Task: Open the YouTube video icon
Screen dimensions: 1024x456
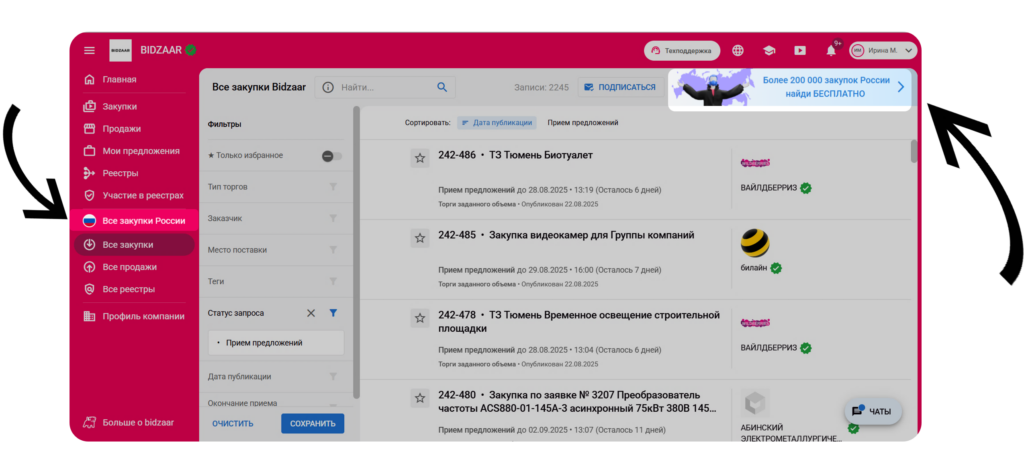Action: [799, 50]
